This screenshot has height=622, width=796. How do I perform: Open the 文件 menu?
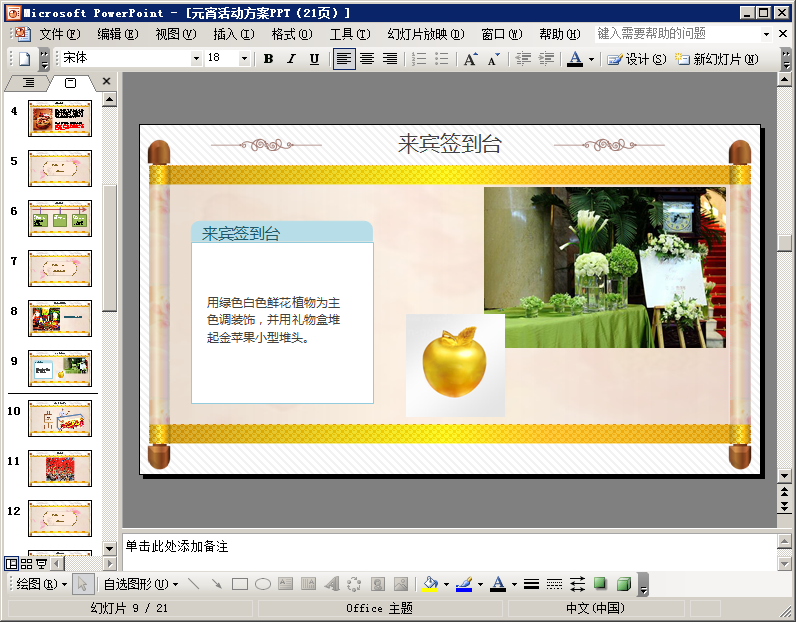(59, 34)
